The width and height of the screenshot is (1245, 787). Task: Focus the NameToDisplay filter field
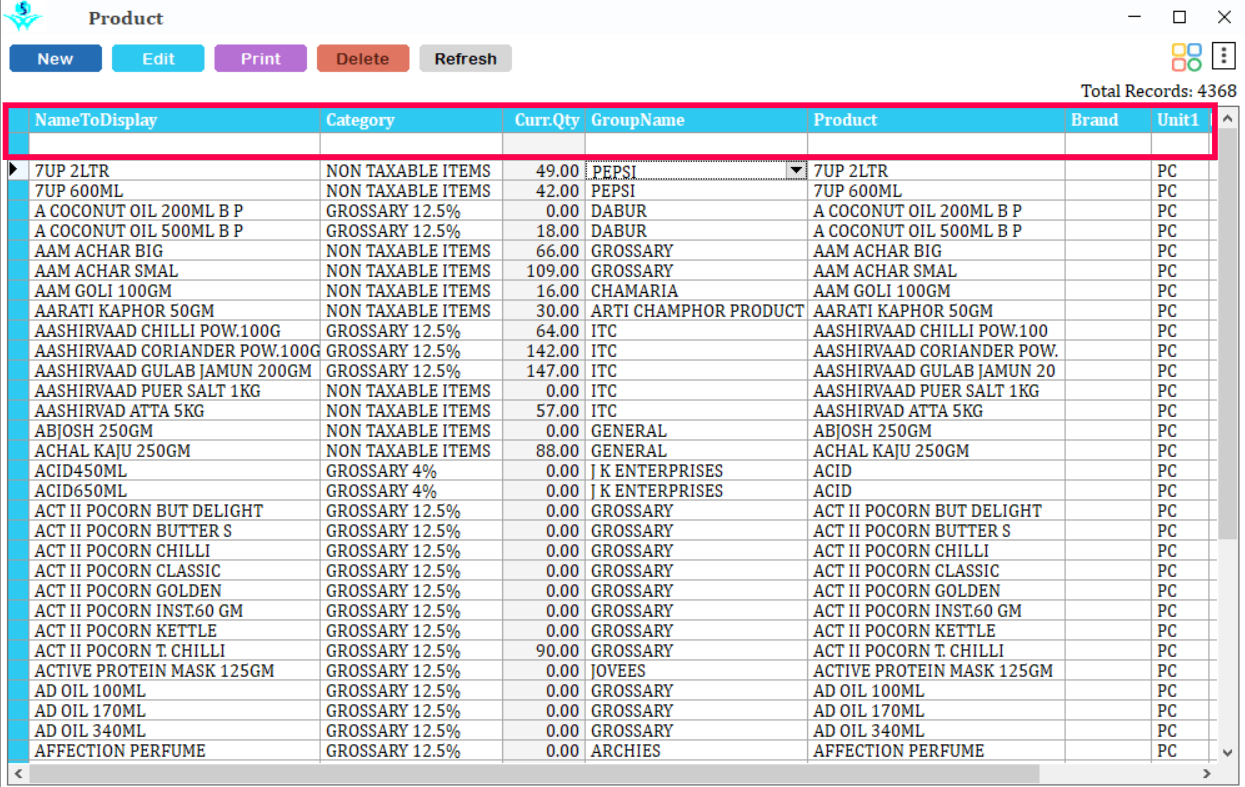pos(174,144)
